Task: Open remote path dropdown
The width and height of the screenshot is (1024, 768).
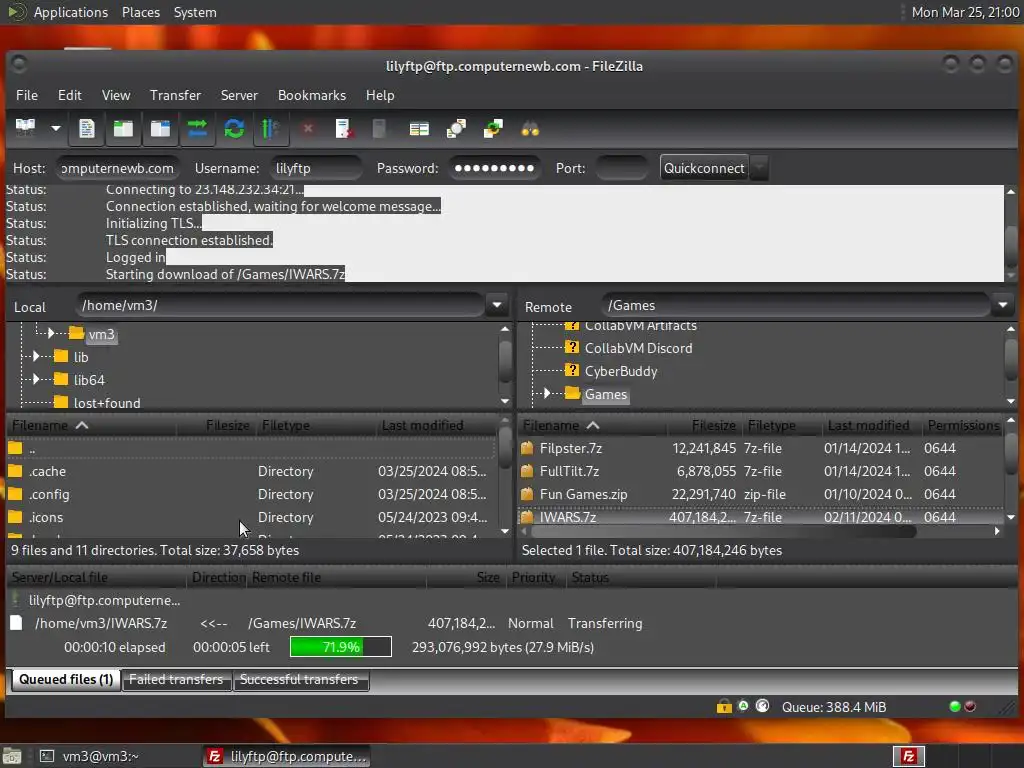Action: [1002, 305]
